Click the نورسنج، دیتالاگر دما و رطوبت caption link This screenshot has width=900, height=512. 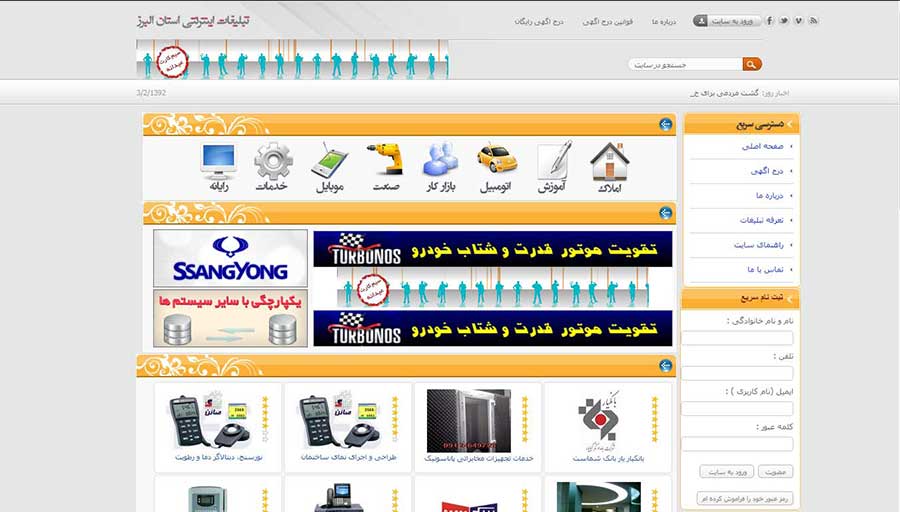click(x=219, y=457)
